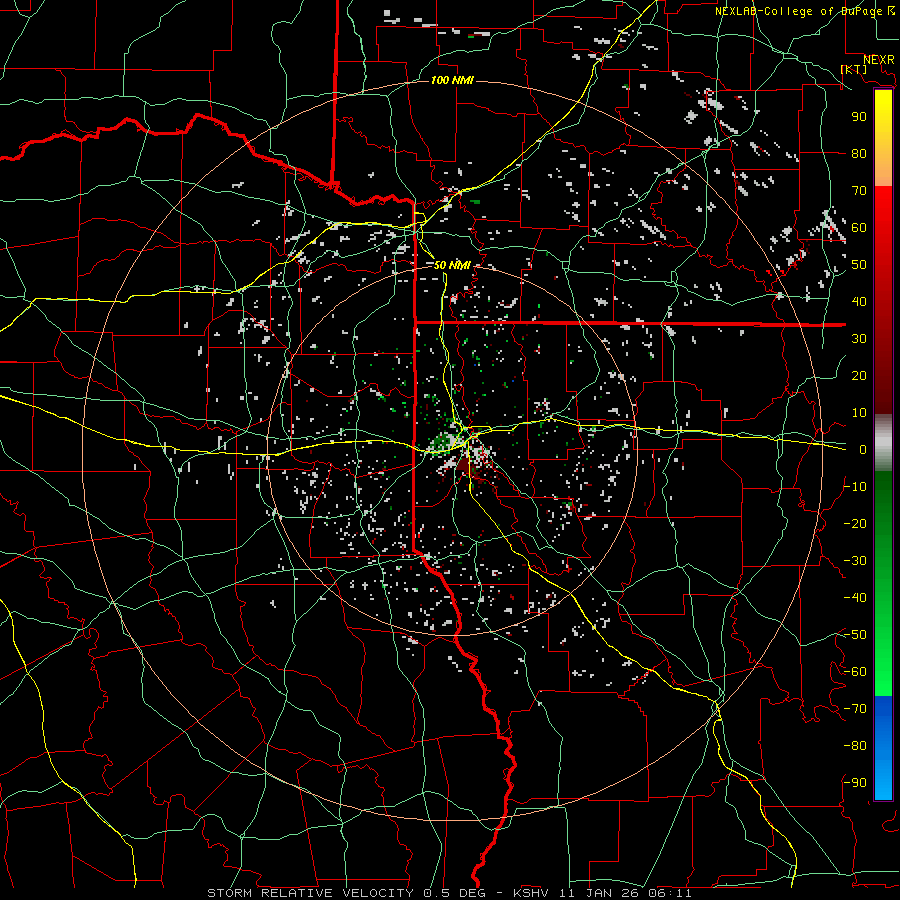Image resolution: width=900 pixels, height=900 pixels.
Task: Click the 50 value on the velocity scale
Action: 859,265
